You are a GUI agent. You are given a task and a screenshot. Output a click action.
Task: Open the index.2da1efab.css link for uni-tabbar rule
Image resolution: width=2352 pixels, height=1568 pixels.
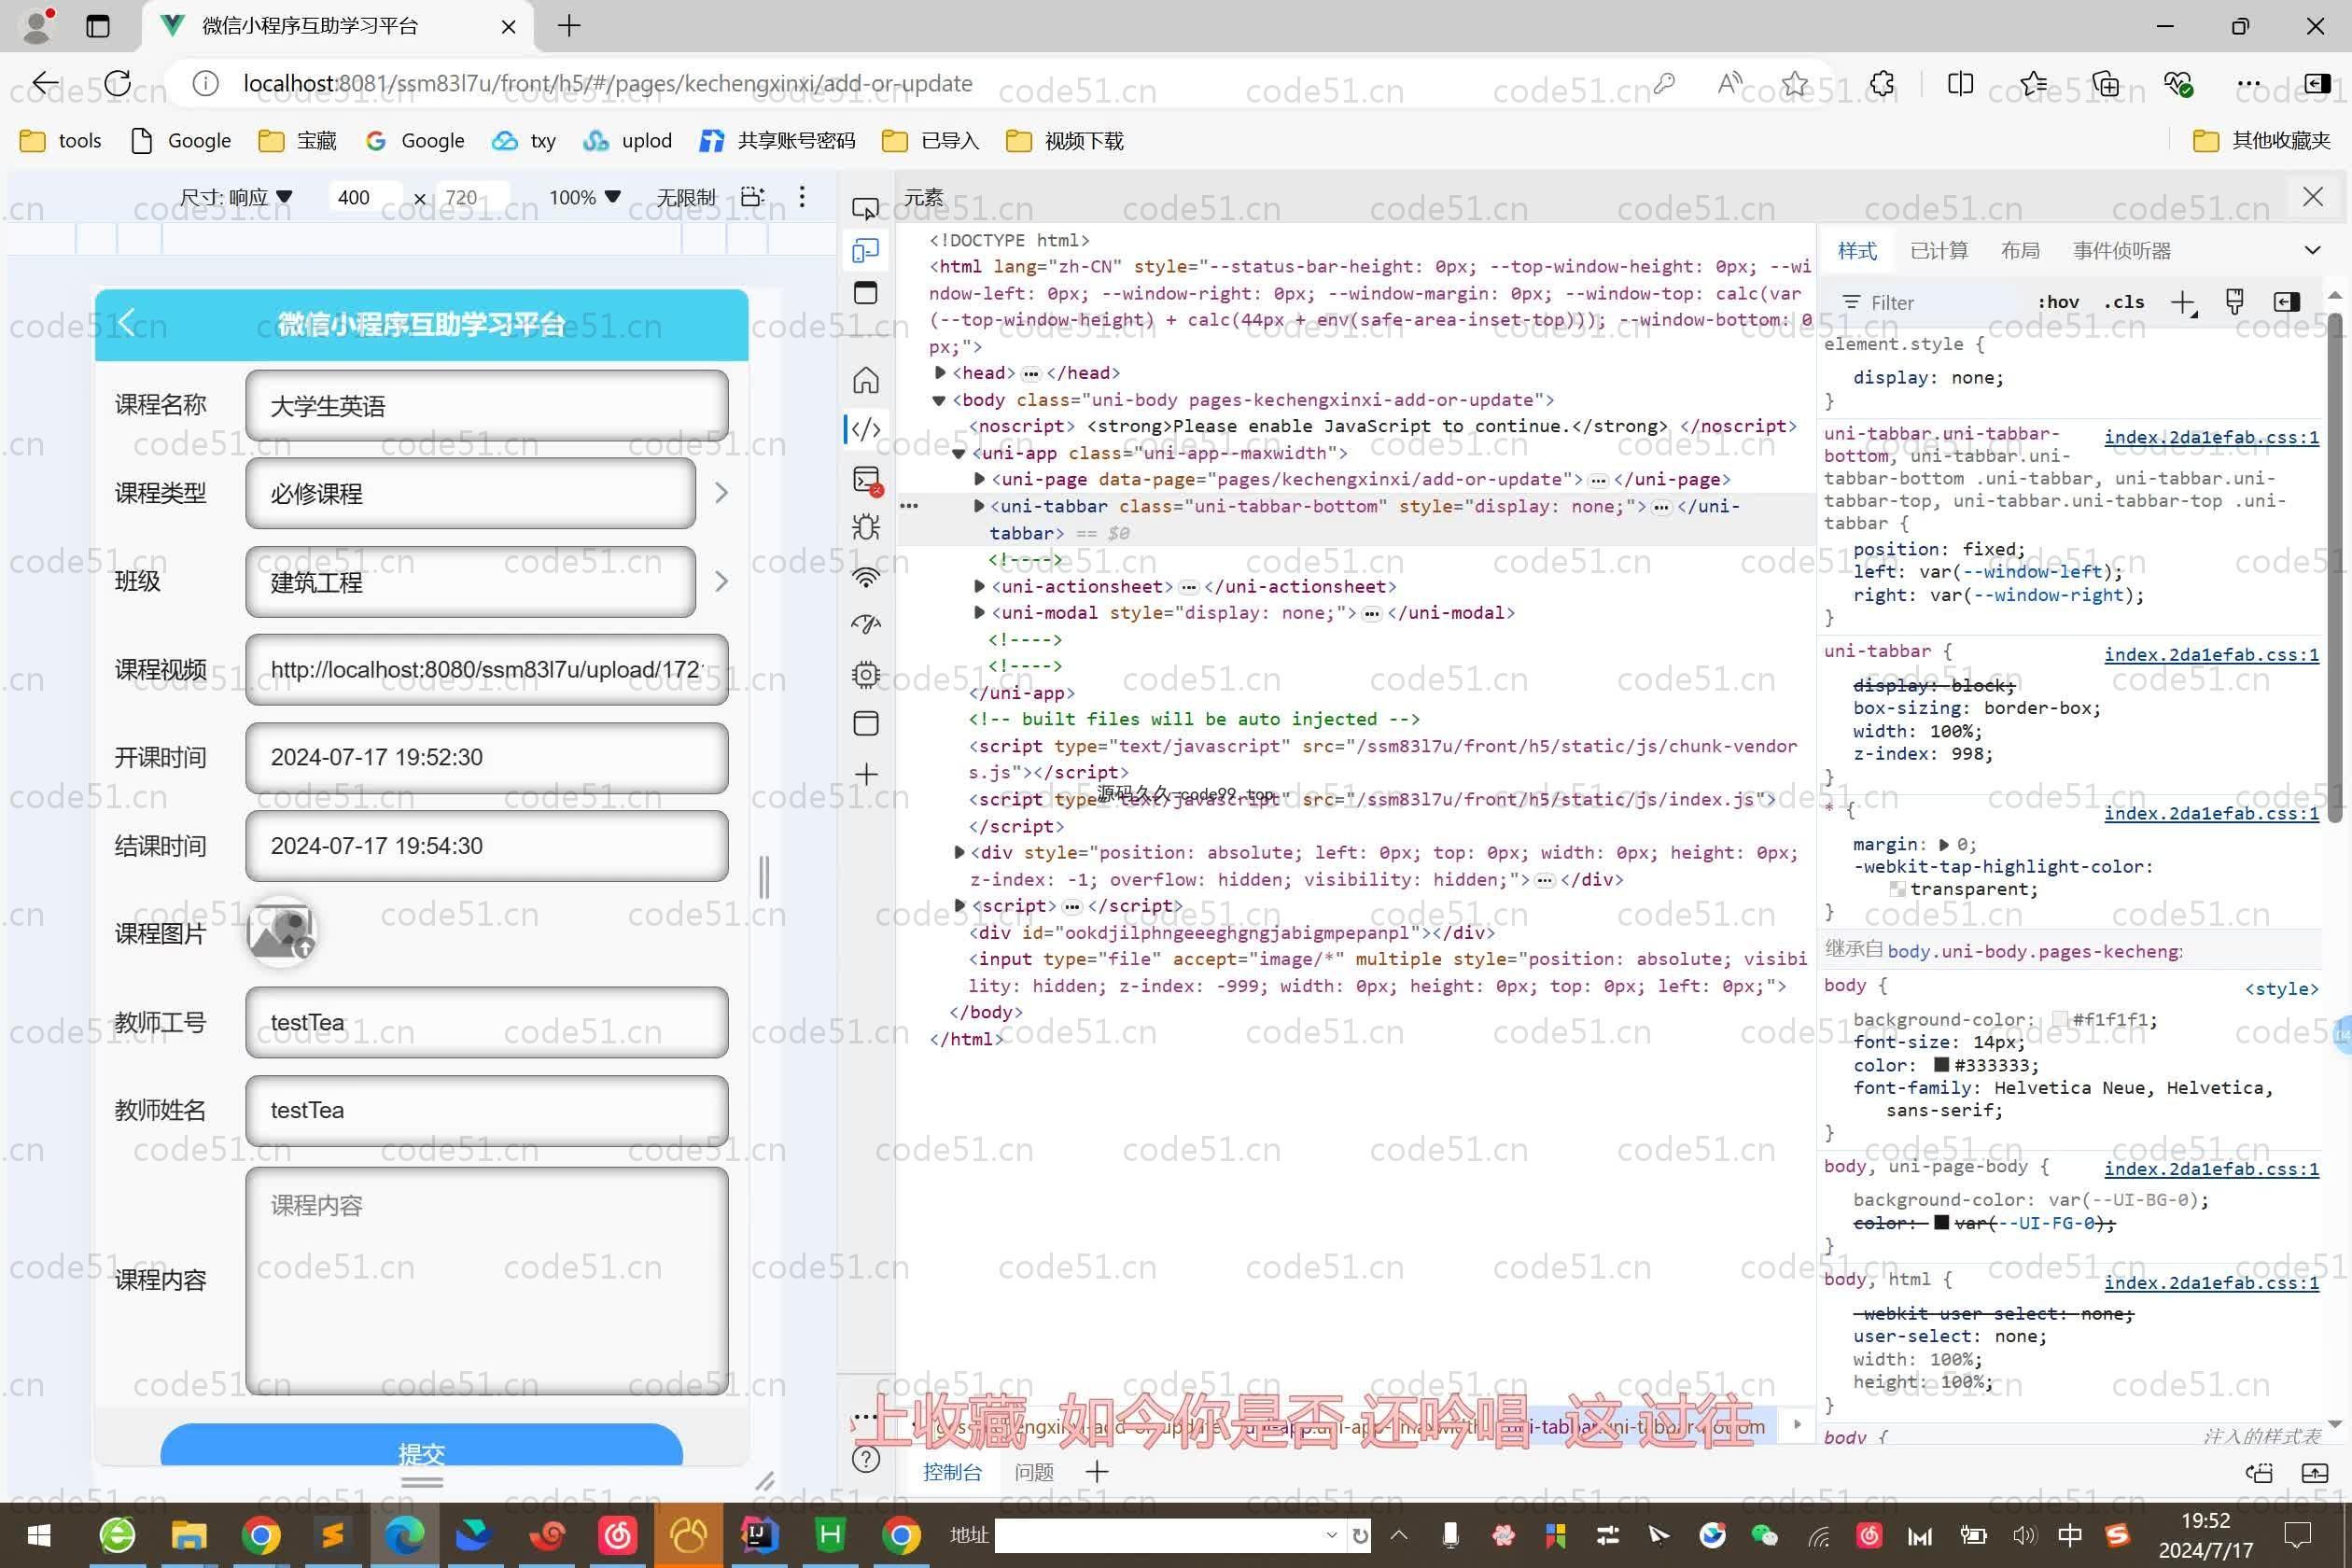click(x=2211, y=654)
